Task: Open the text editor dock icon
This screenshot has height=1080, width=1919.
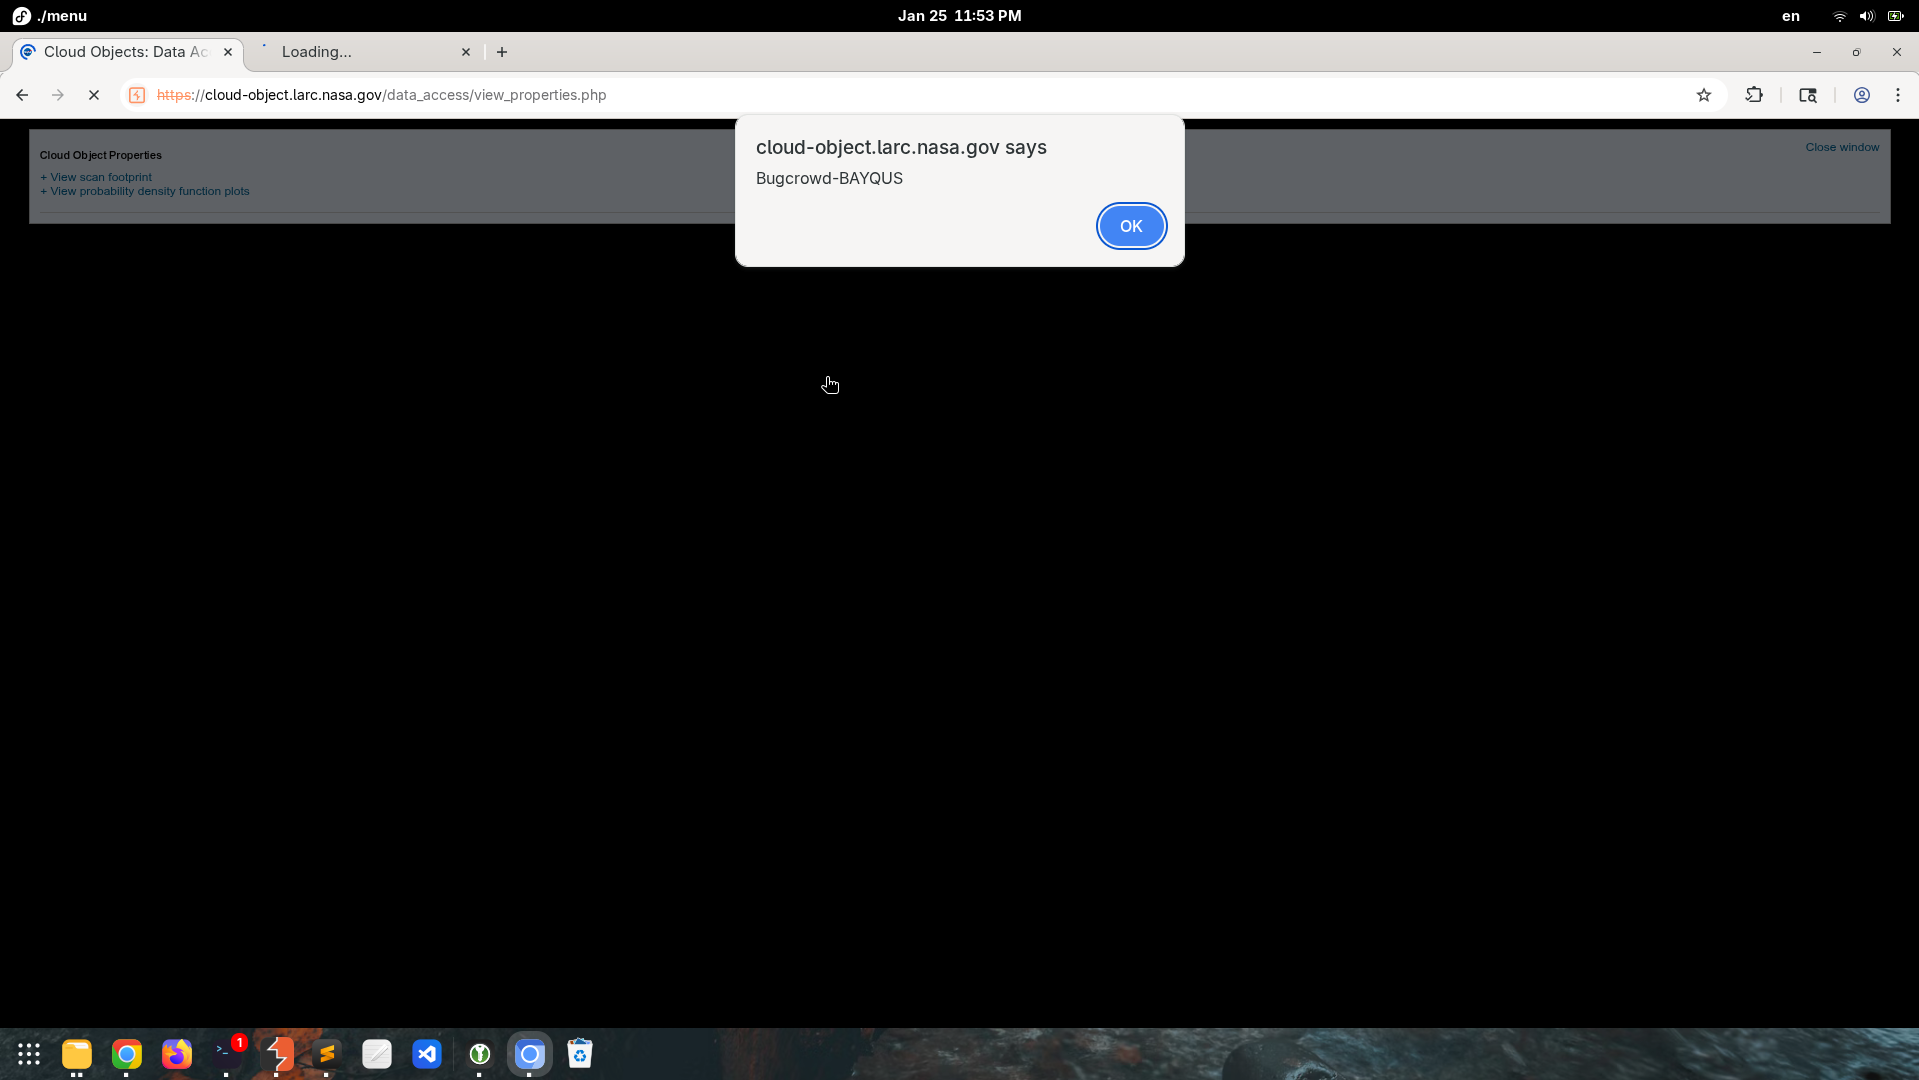Action: 377,1054
